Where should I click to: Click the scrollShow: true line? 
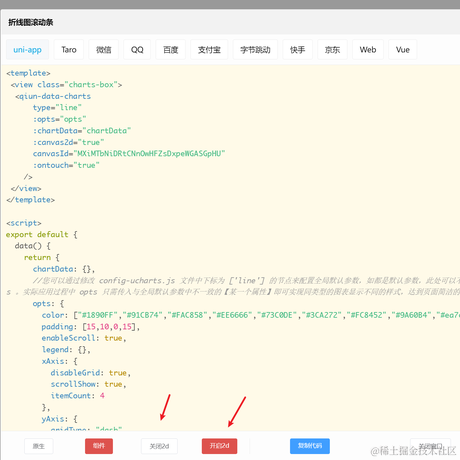pyautogui.click(x=88, y=384)
